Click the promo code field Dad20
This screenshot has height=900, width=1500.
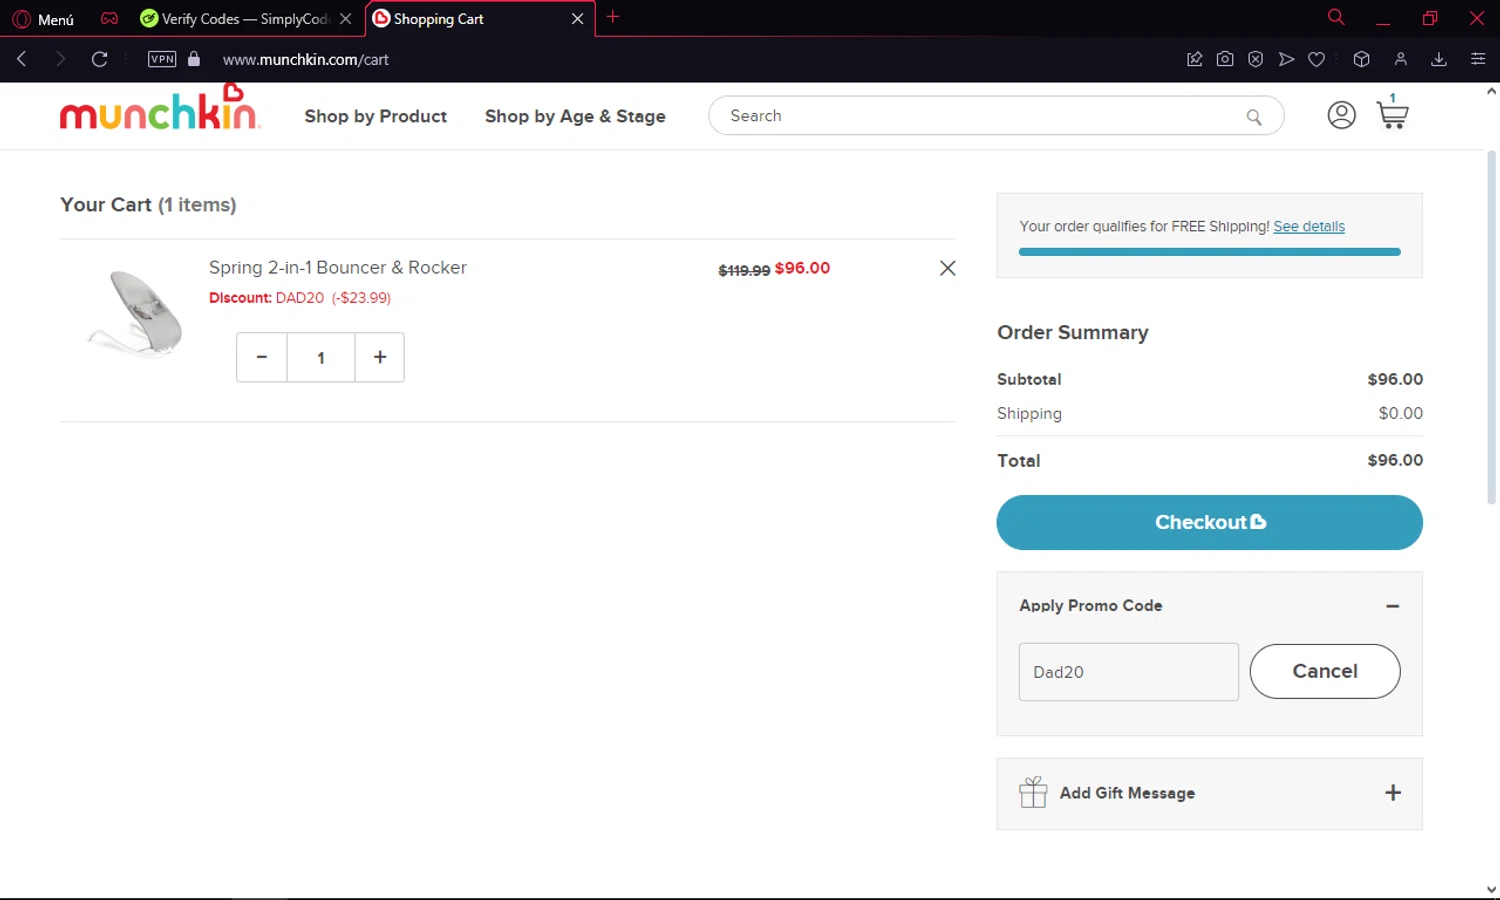point(1129,672)
